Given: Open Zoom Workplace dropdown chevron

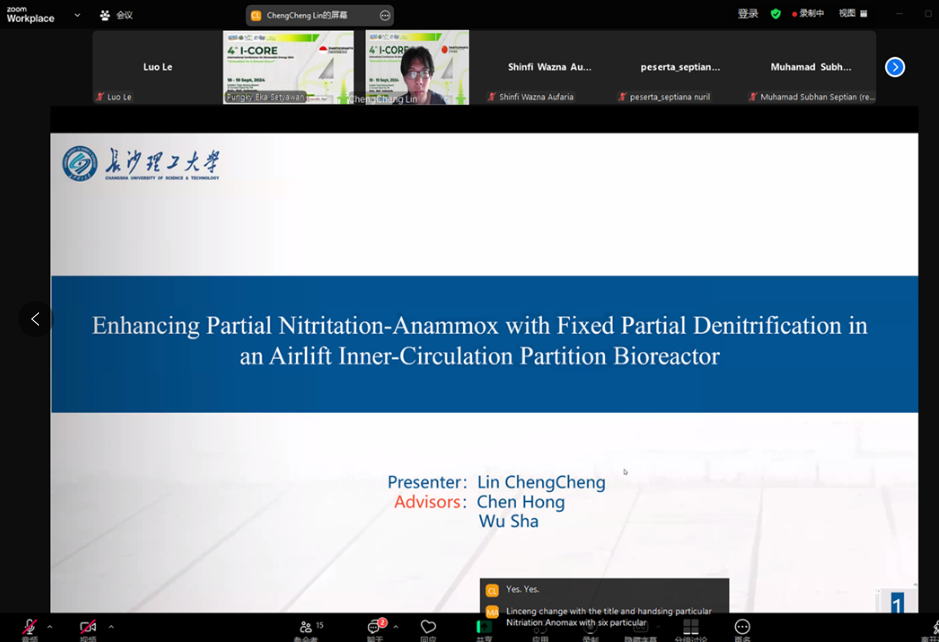Looking at the screenshot, I should 77,15.
